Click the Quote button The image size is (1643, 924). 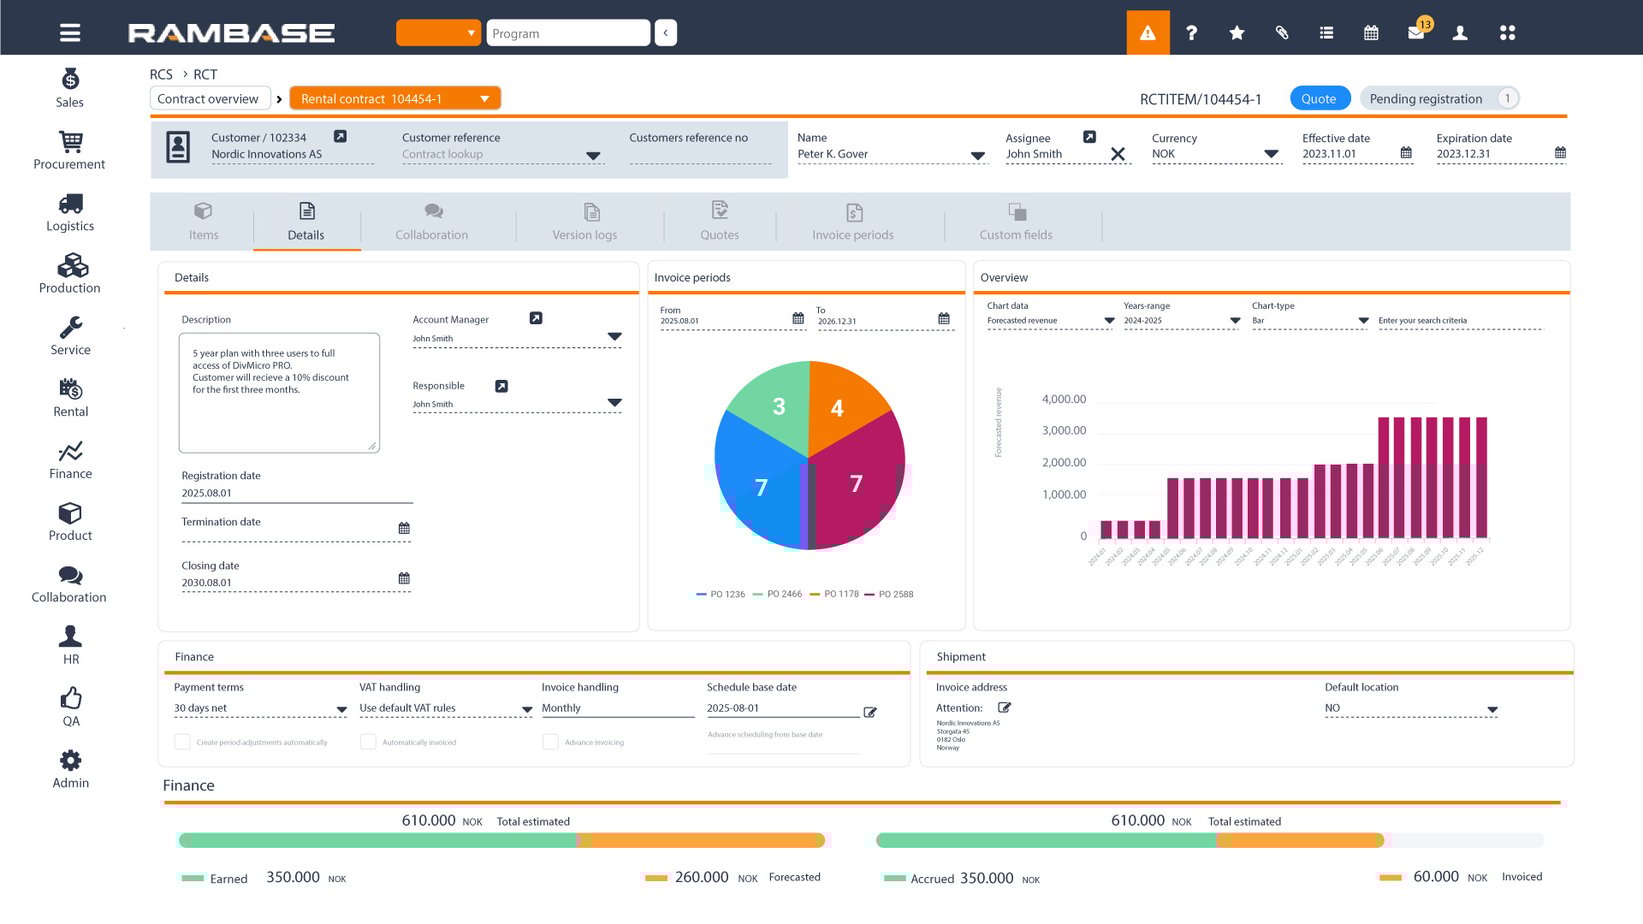(x=1319, y=98)
